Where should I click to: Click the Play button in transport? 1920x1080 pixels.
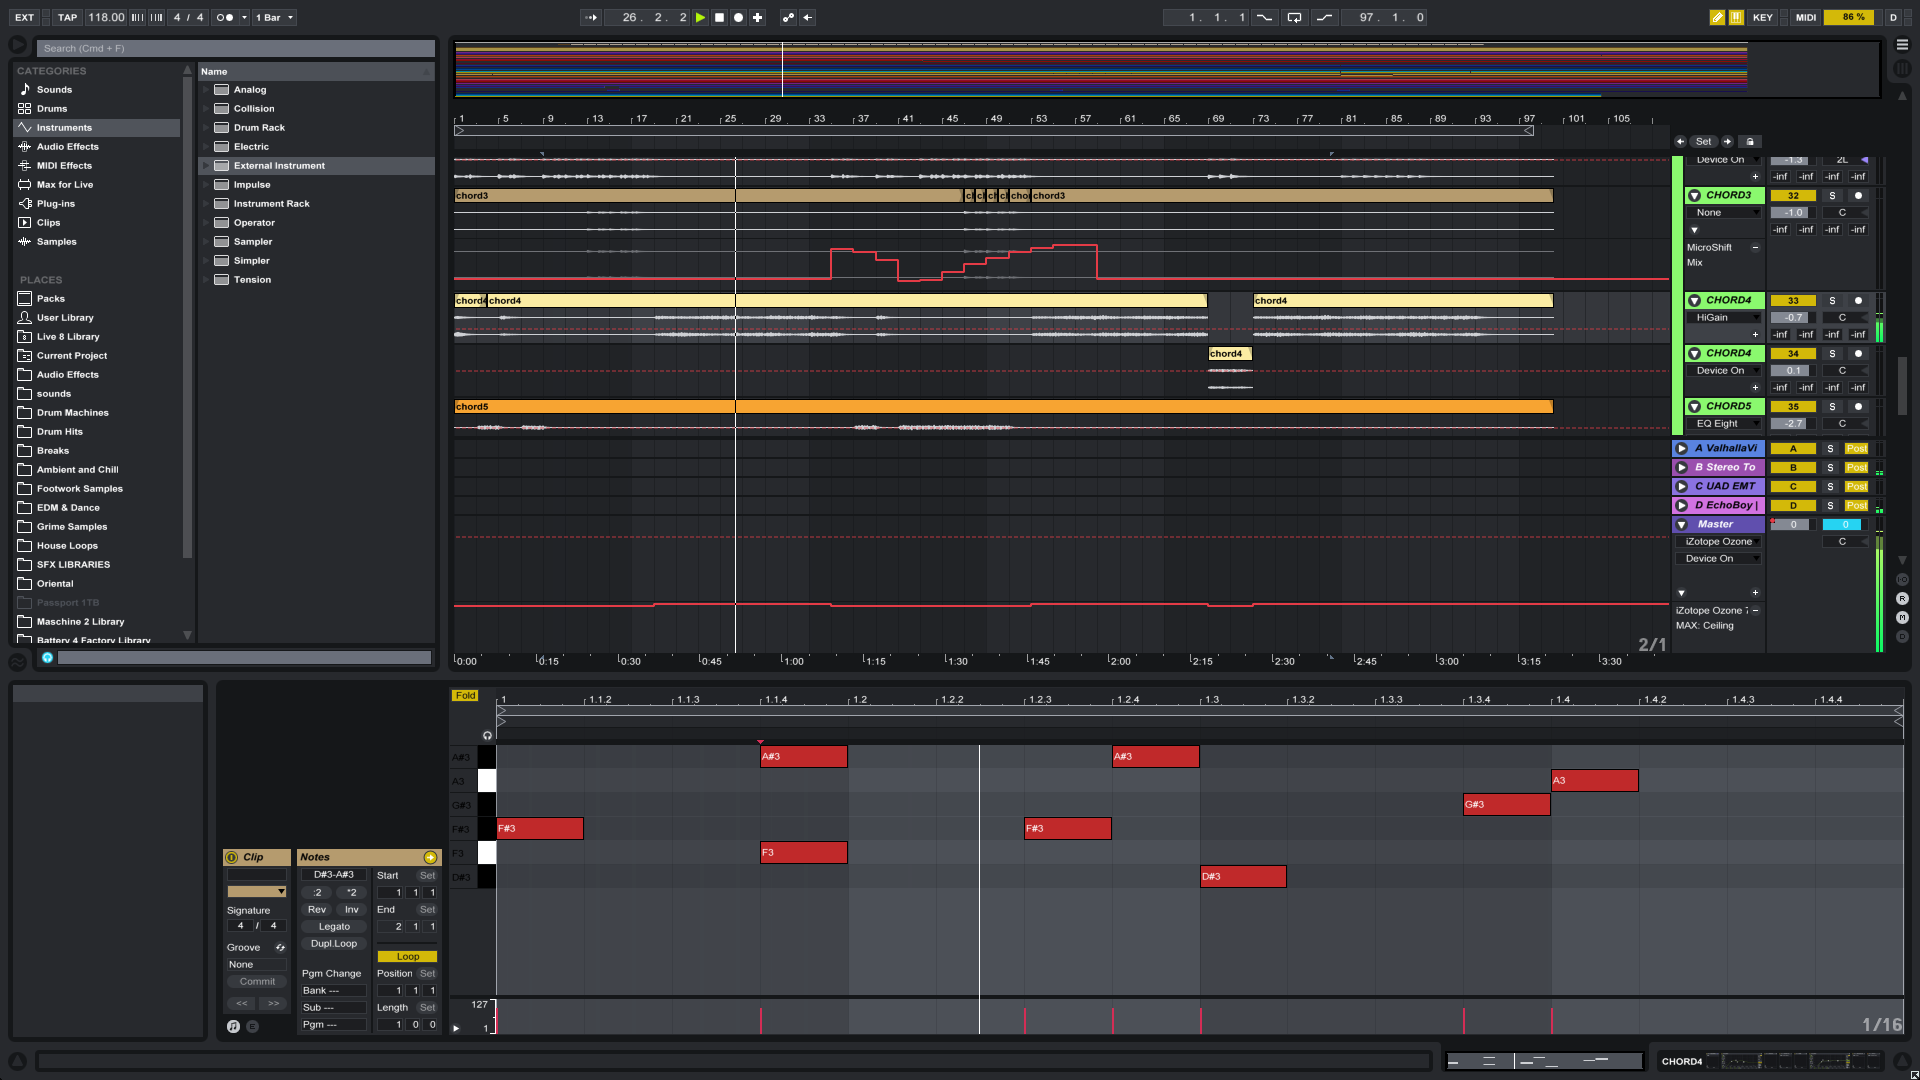click(700, 17)
